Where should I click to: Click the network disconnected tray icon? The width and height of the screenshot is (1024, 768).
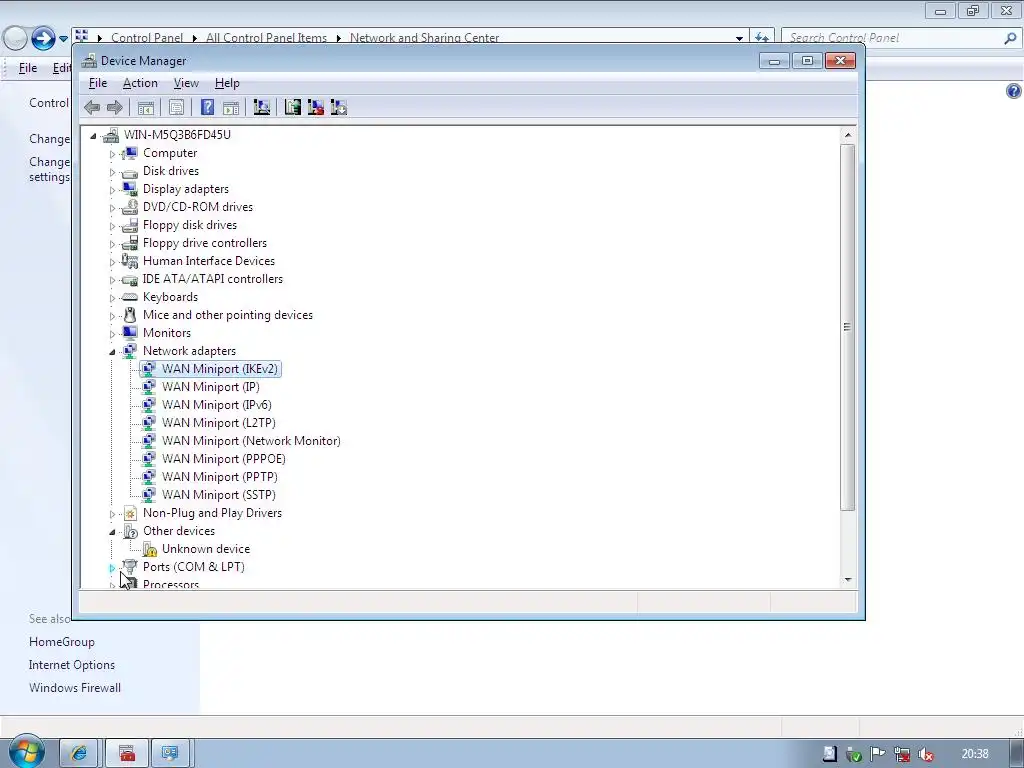coord(902,754)
